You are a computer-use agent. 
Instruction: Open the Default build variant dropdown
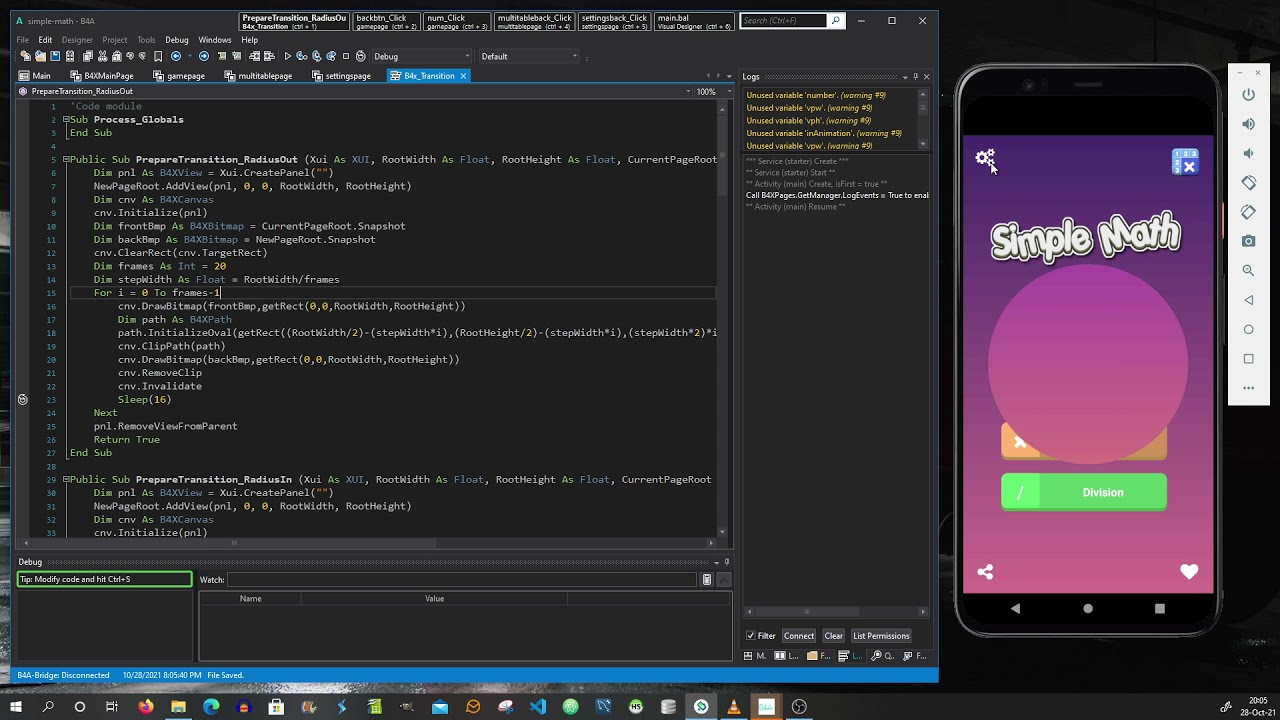coord(529,56)
